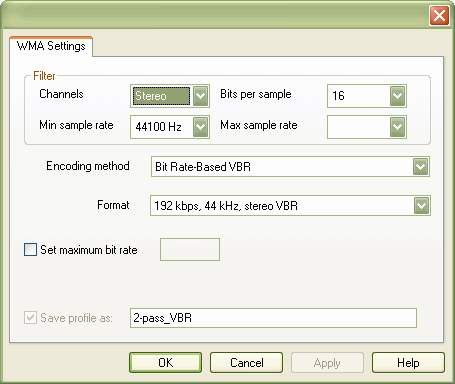Close the WMA Settings dialog window
This screenshot has height=384, width=455.
pos(439,15)
